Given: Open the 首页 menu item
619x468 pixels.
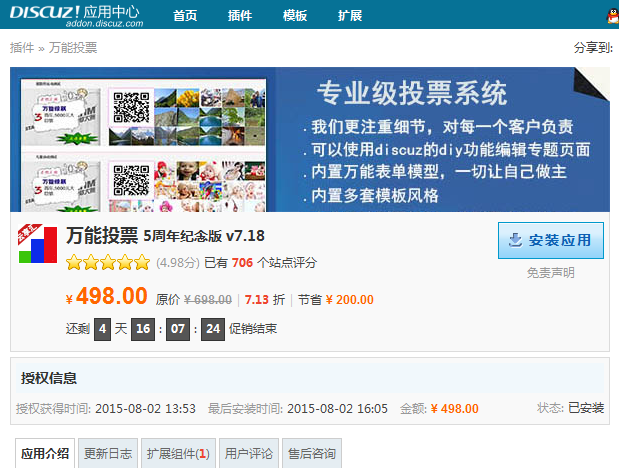Looking at the screenshot, I should pos(185,15).
